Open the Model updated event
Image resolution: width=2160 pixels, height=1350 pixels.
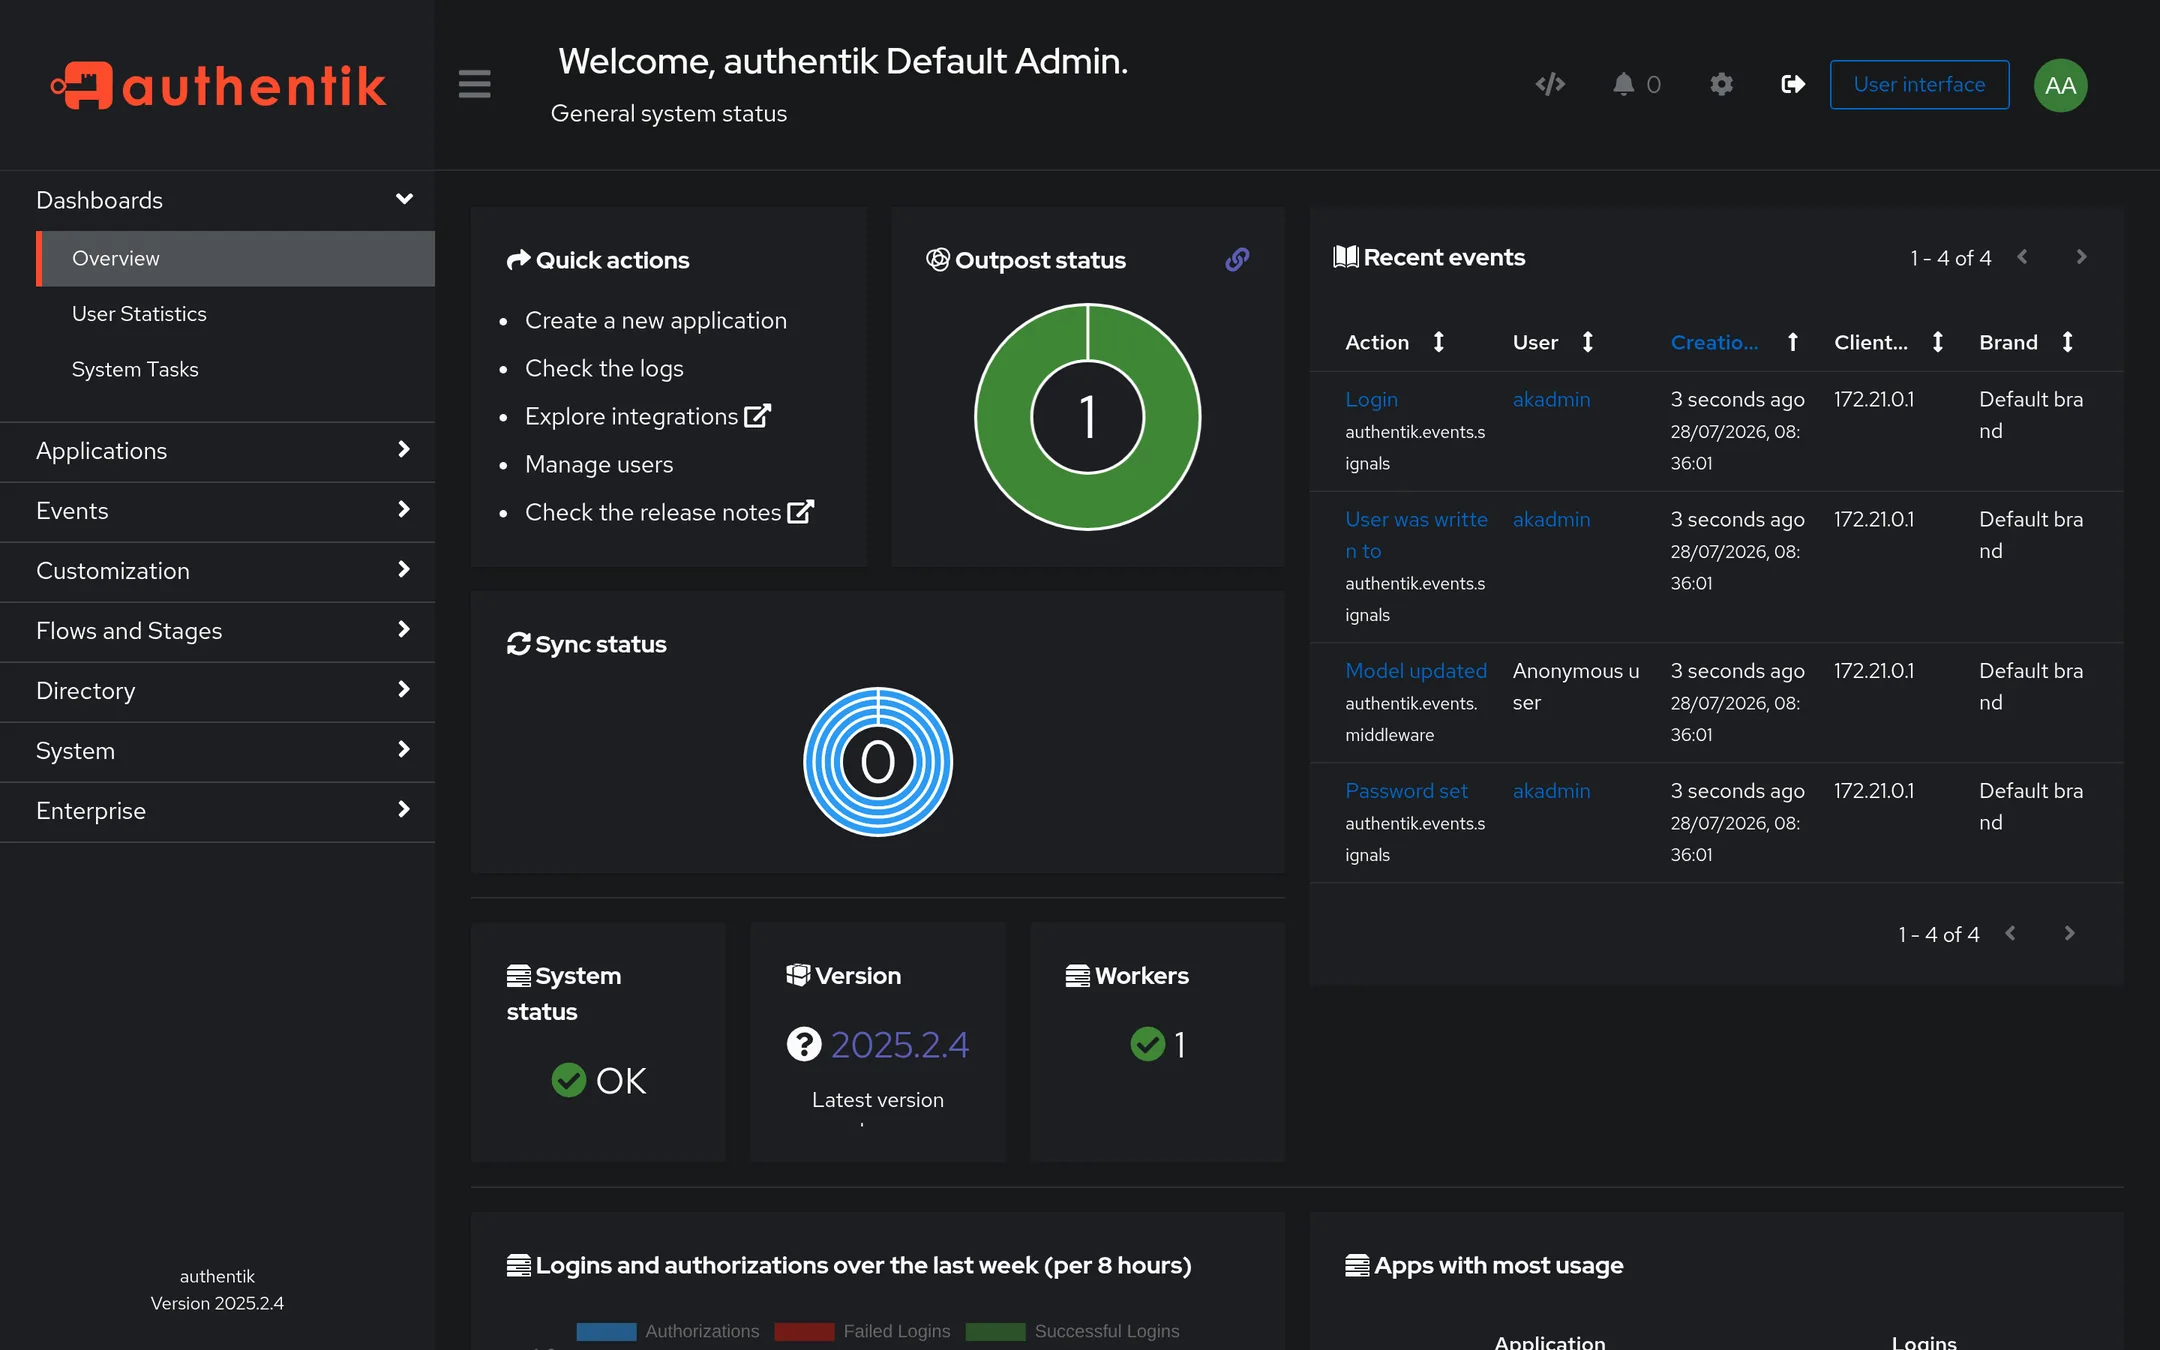click(x=1416, y=671)
